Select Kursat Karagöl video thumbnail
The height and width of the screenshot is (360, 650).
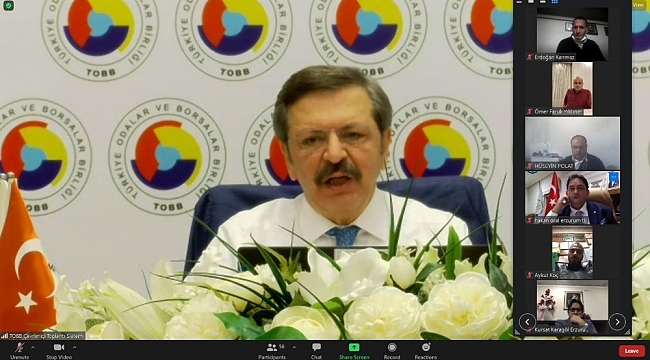572,307
